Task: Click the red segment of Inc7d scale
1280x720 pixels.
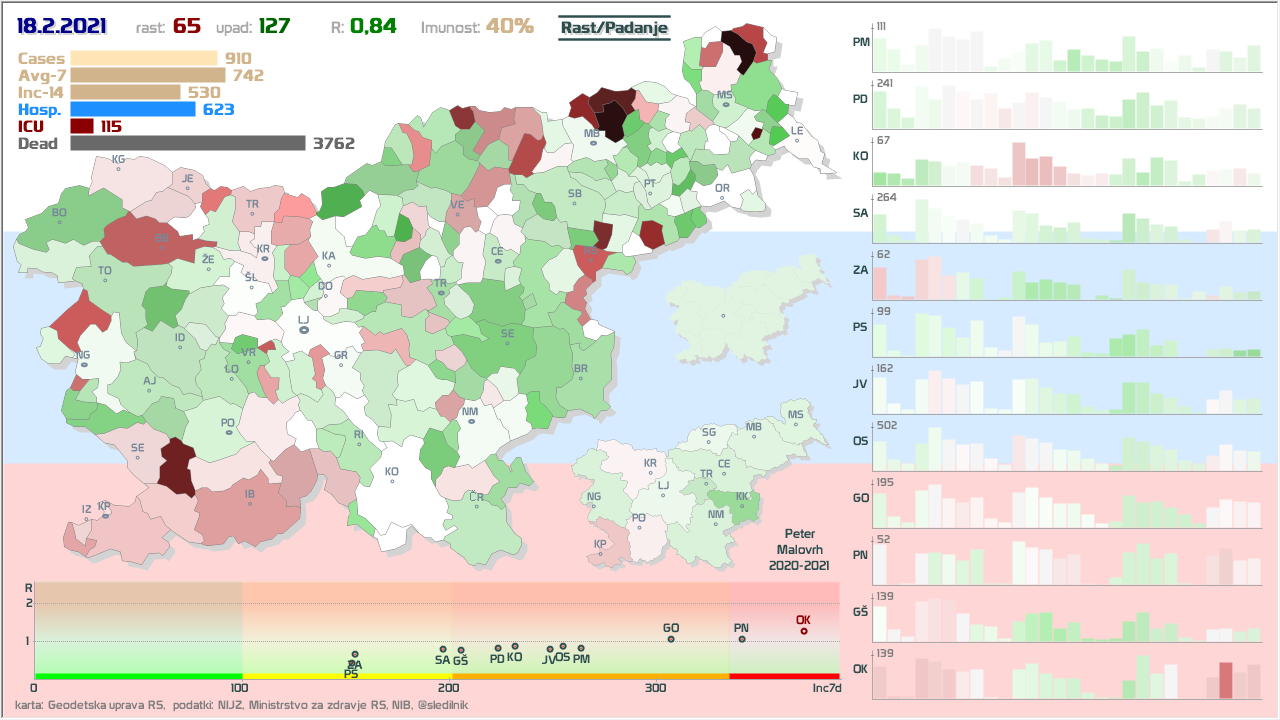Action: click(784, 677)
